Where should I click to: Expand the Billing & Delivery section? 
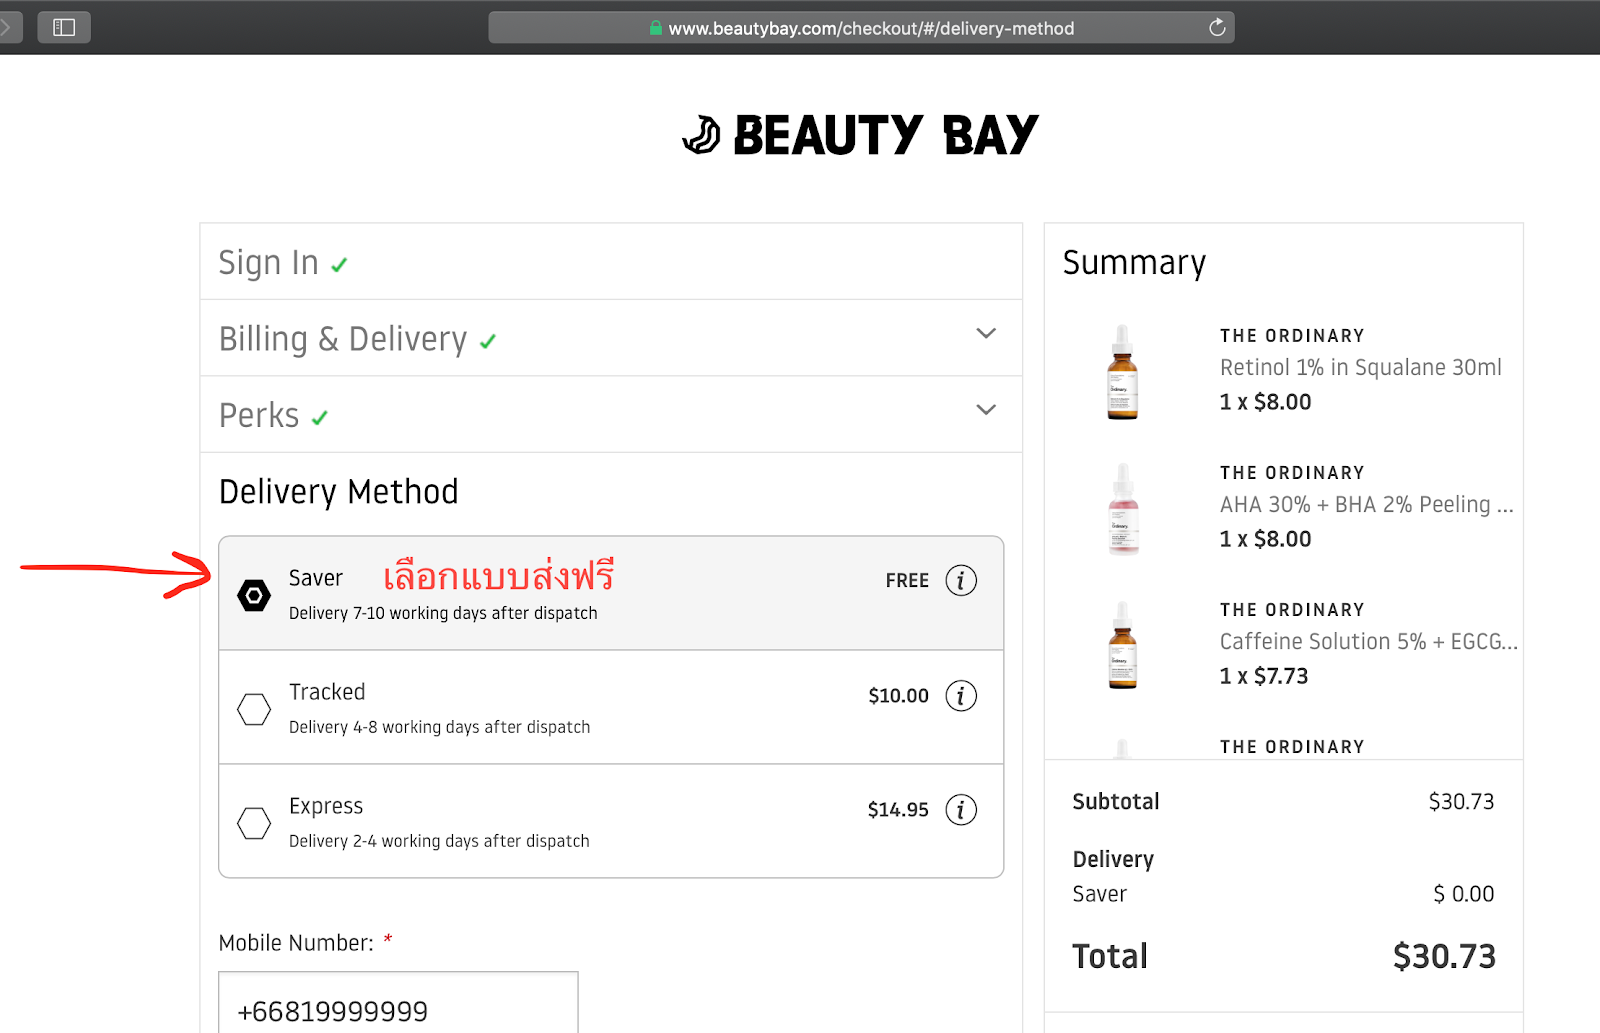985,334
